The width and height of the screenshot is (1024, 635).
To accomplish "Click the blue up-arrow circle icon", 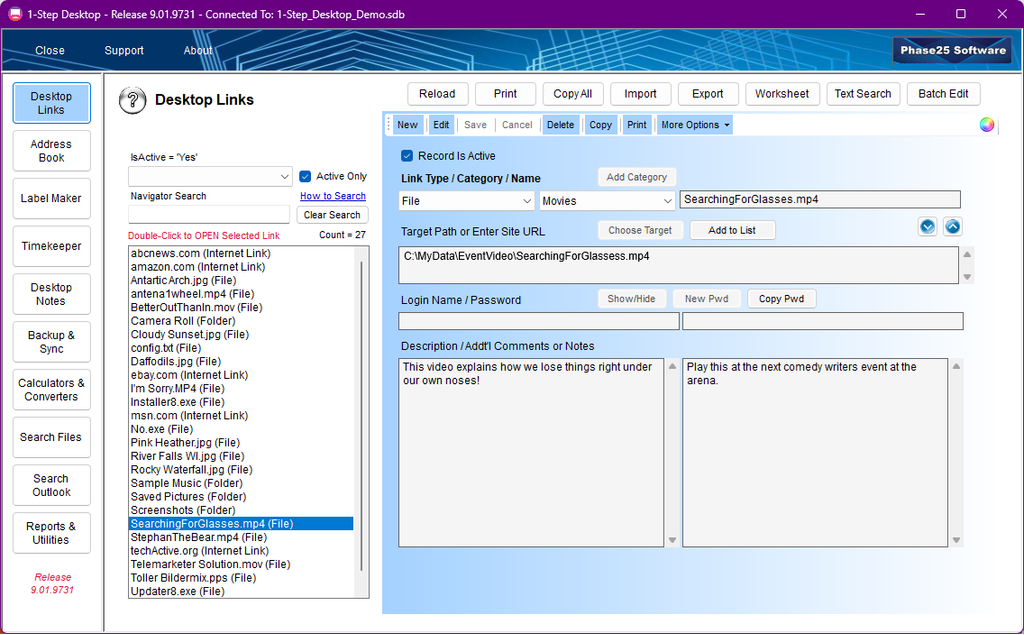I will pyautogui.click(x=953, y=227).
